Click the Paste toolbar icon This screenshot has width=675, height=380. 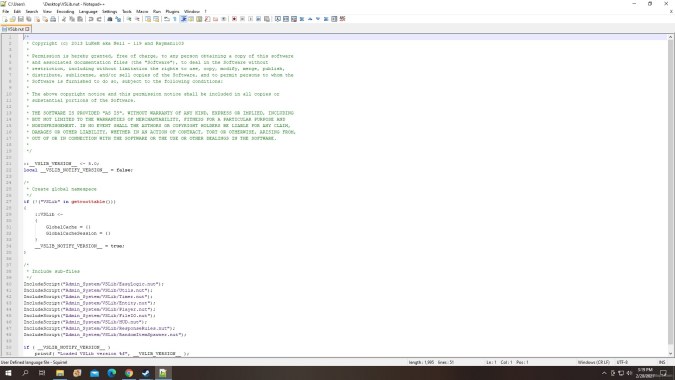click(x=80, y=19)
